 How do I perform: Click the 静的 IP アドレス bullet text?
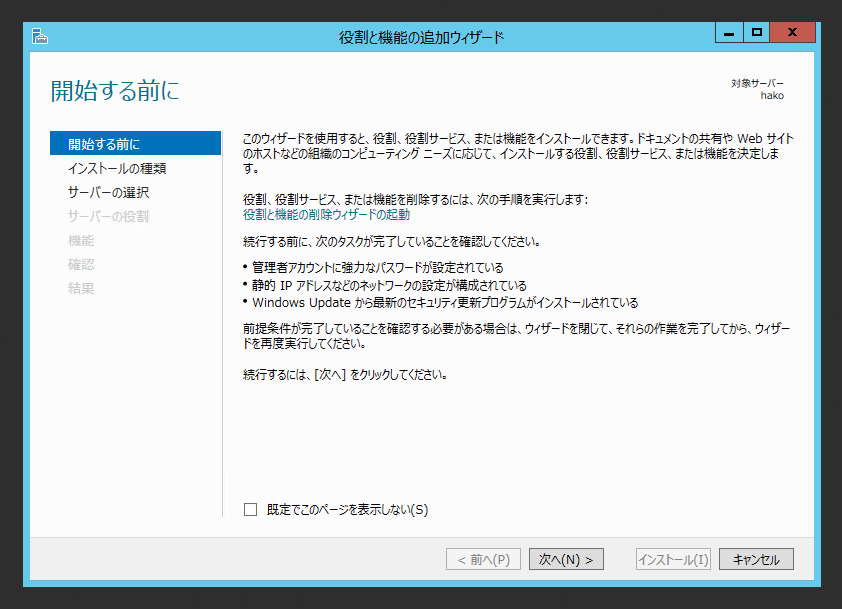pos(389,285)
